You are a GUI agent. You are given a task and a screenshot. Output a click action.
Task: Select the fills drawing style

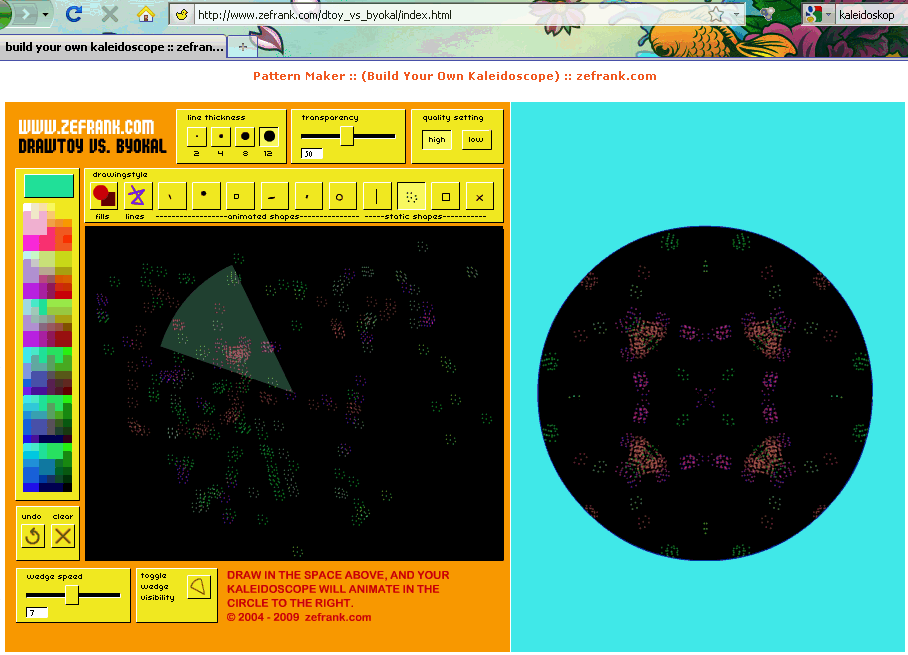[x=104, y=196]
